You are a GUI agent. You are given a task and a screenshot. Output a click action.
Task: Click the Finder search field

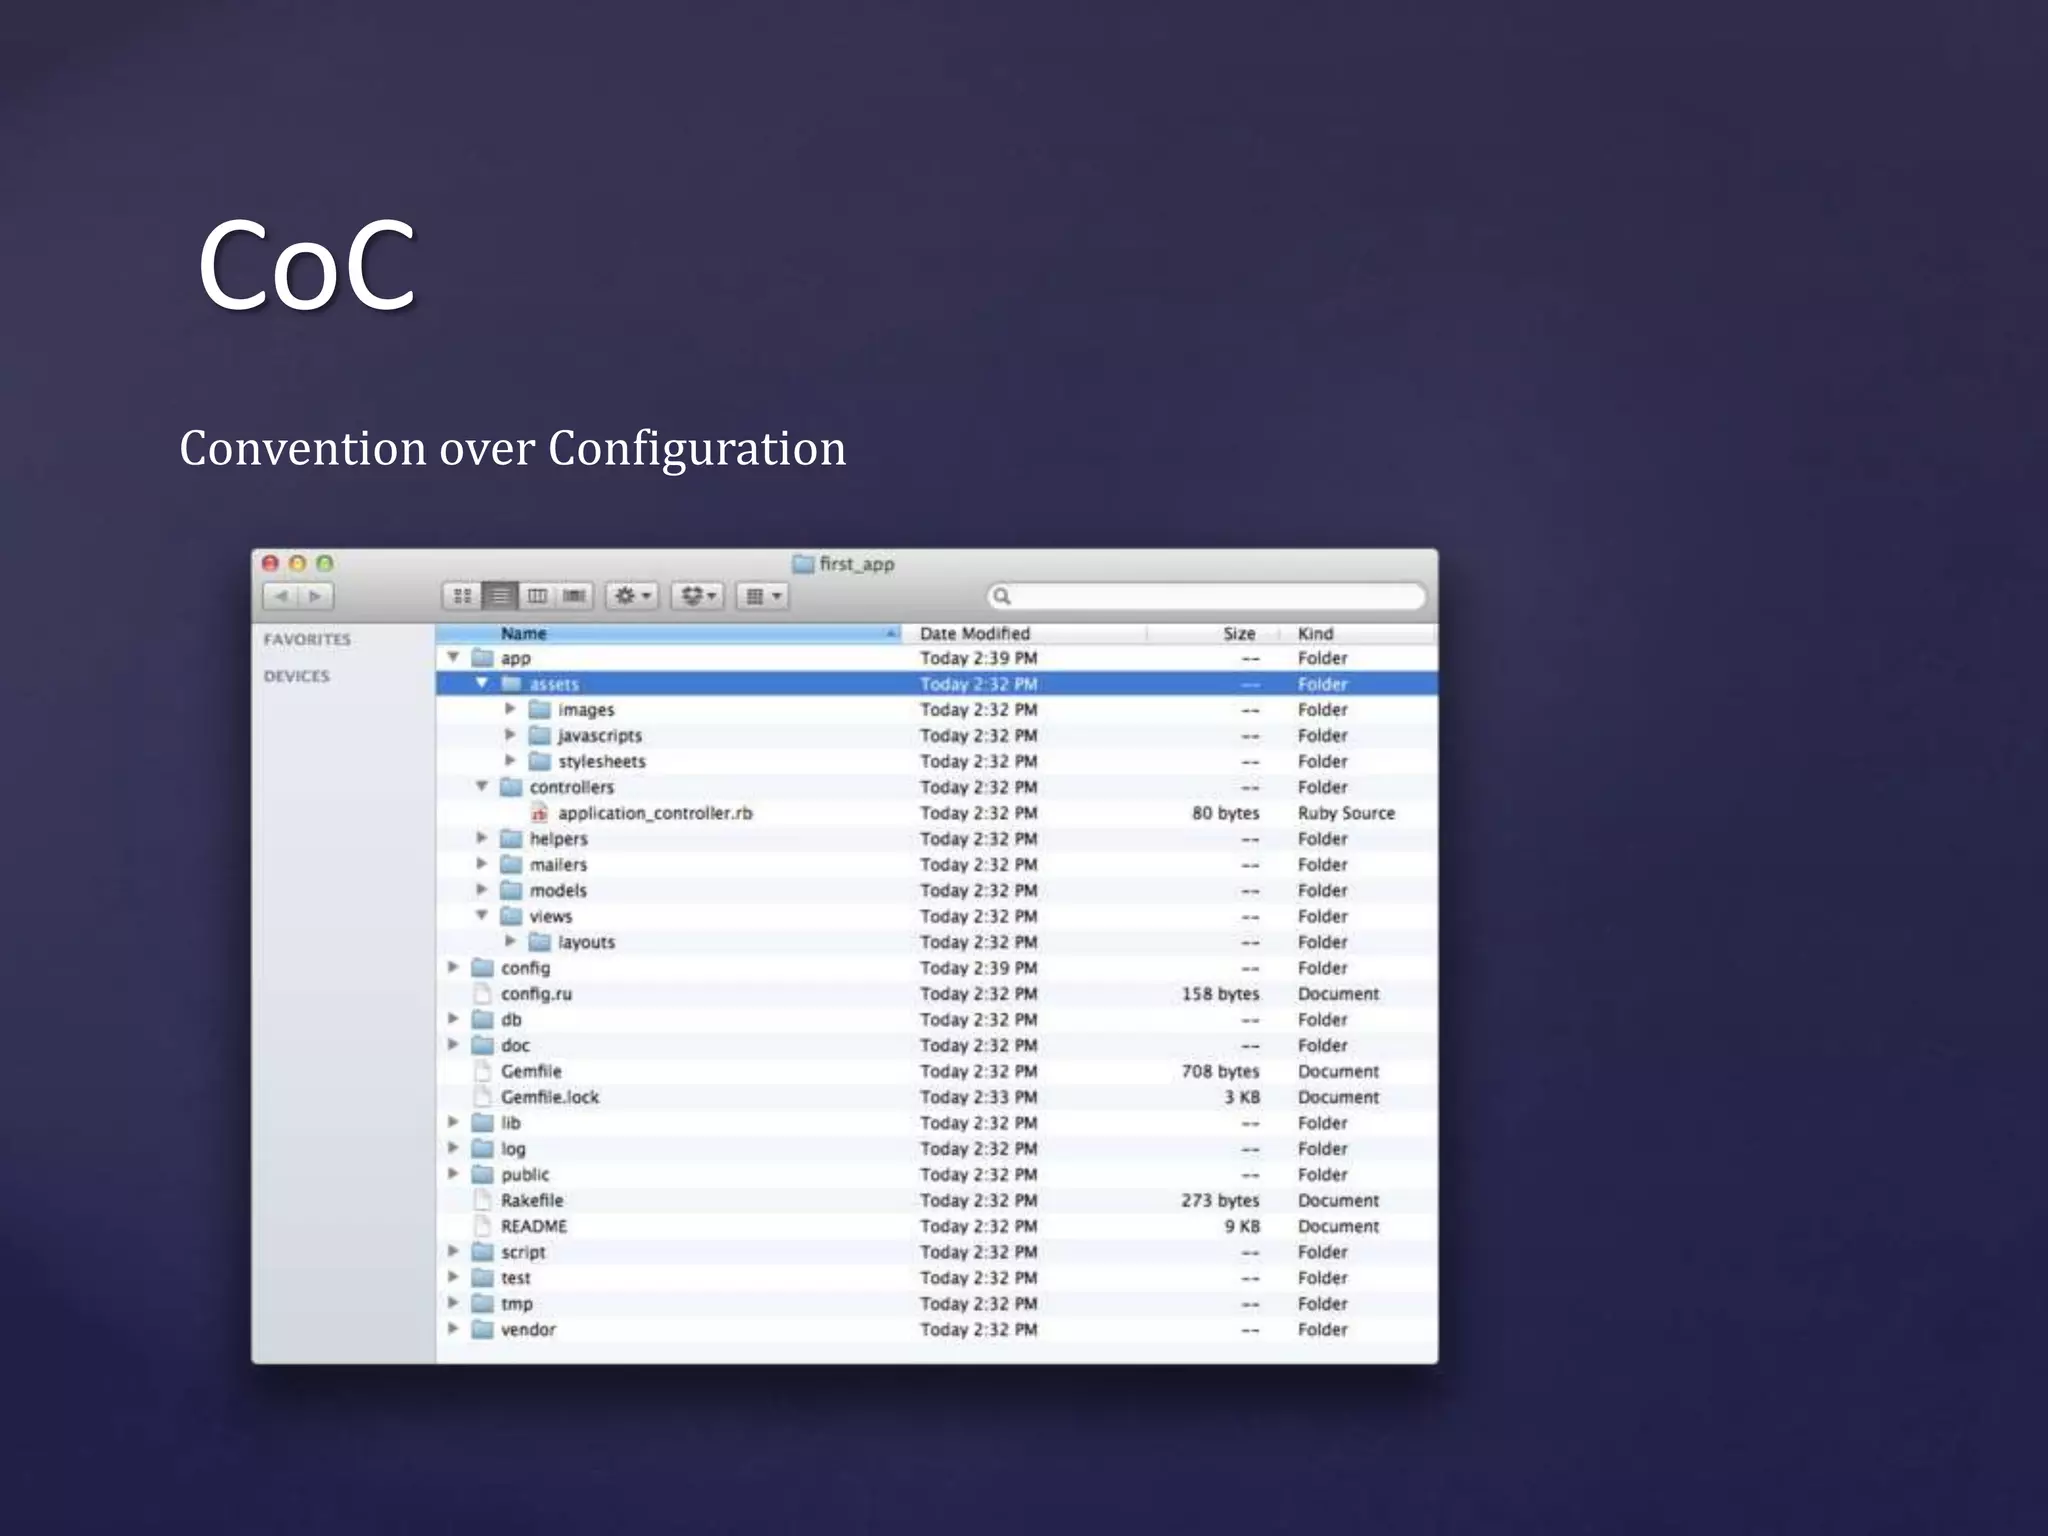tap(1206, 596)
